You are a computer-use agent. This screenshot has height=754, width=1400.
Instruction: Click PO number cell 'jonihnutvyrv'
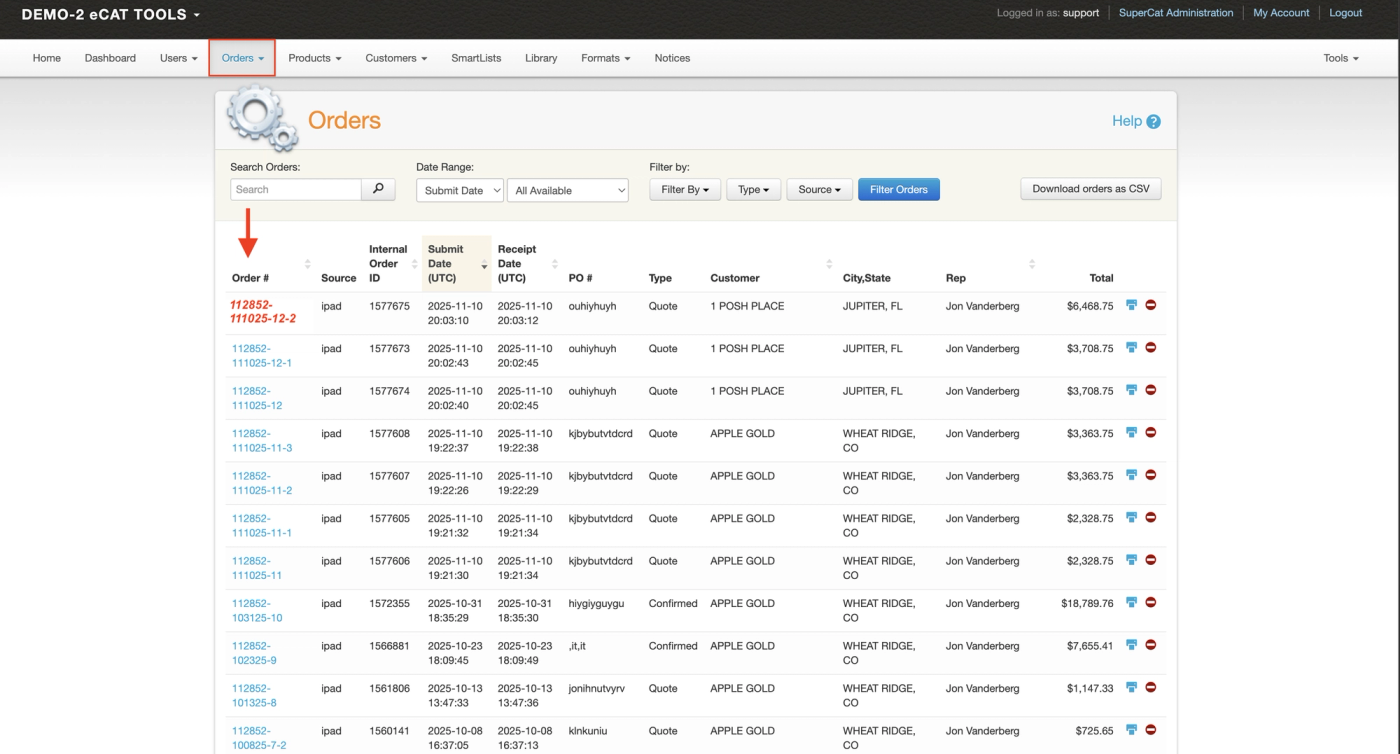click(596, 688)
